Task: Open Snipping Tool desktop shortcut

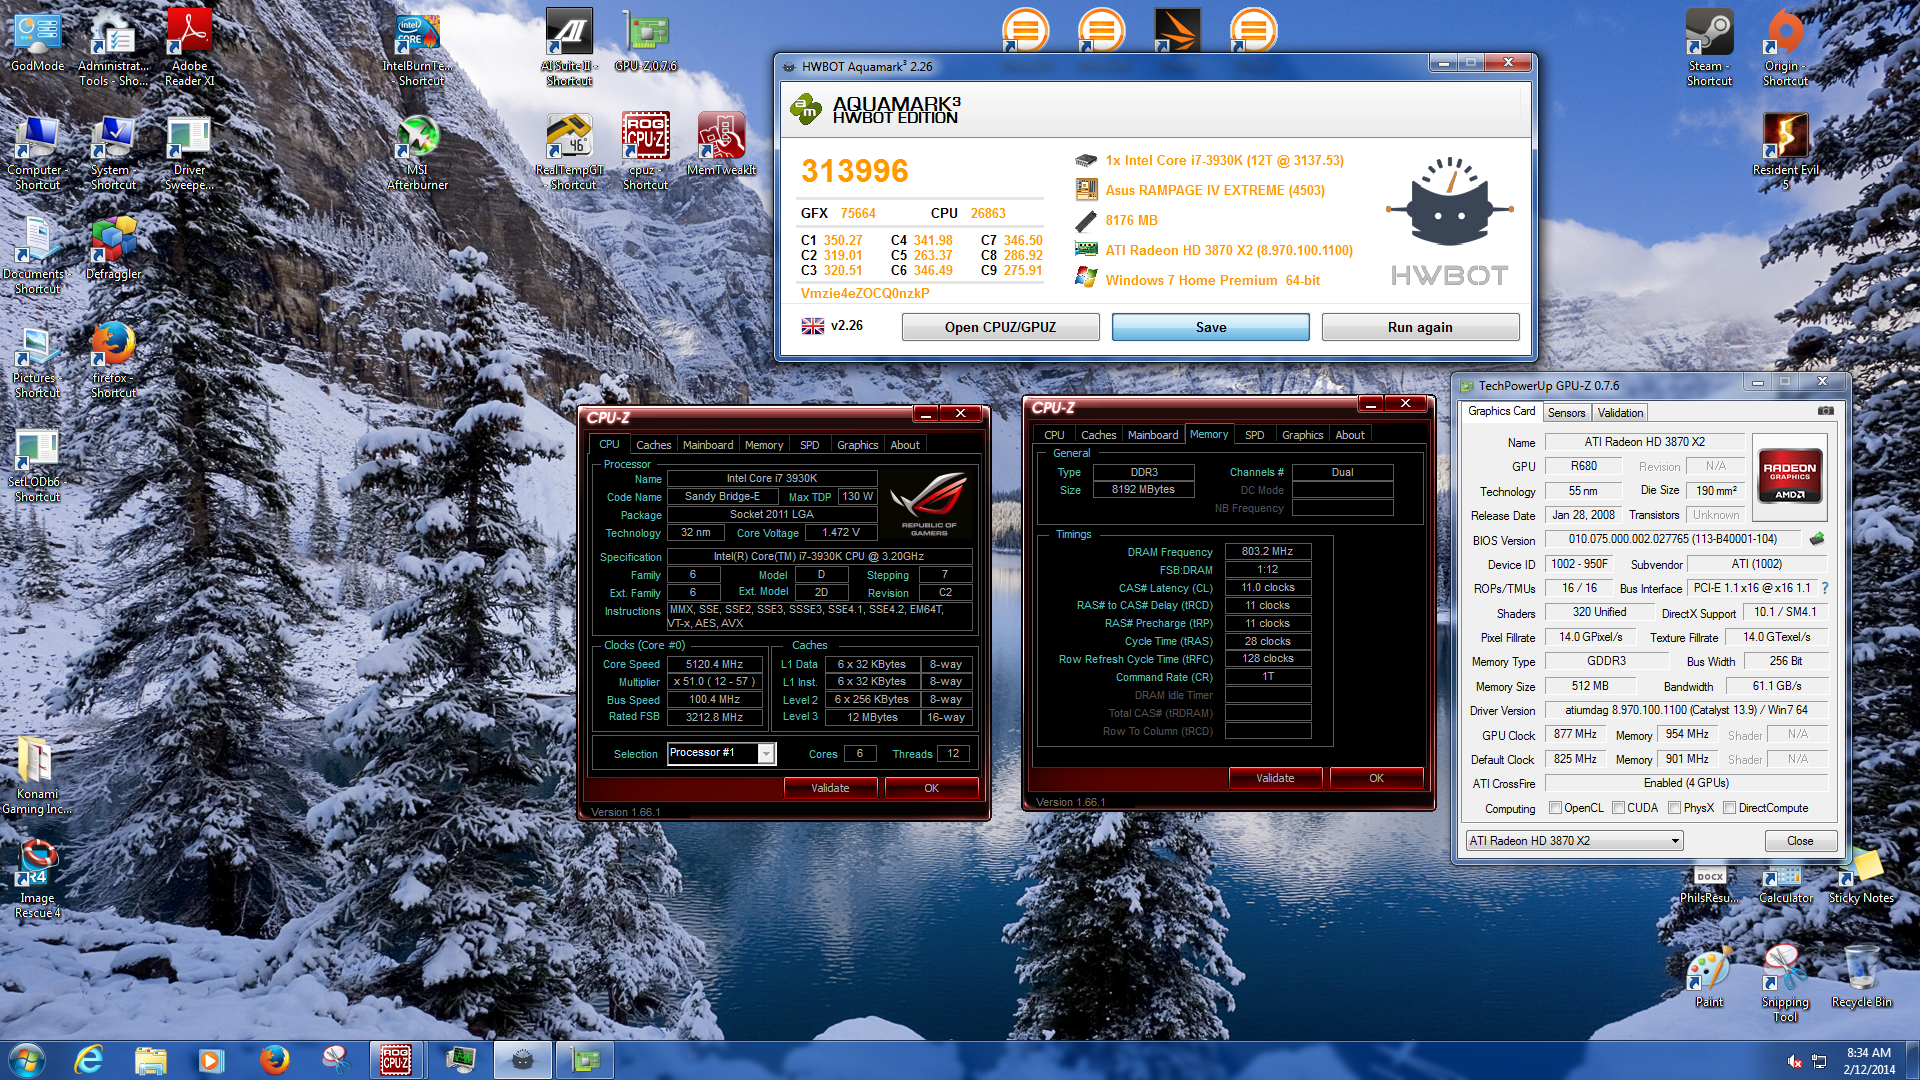Action: click(1785, 984)
